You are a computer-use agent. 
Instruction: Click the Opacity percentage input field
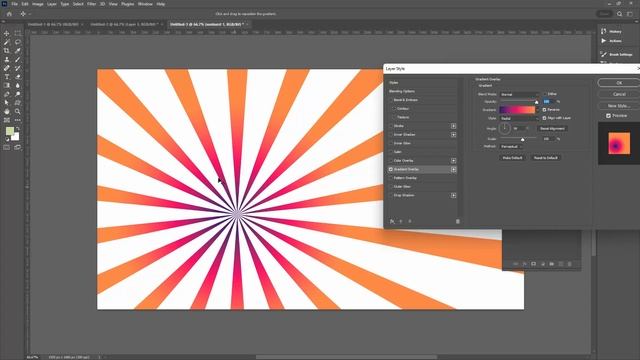(548, 102)
